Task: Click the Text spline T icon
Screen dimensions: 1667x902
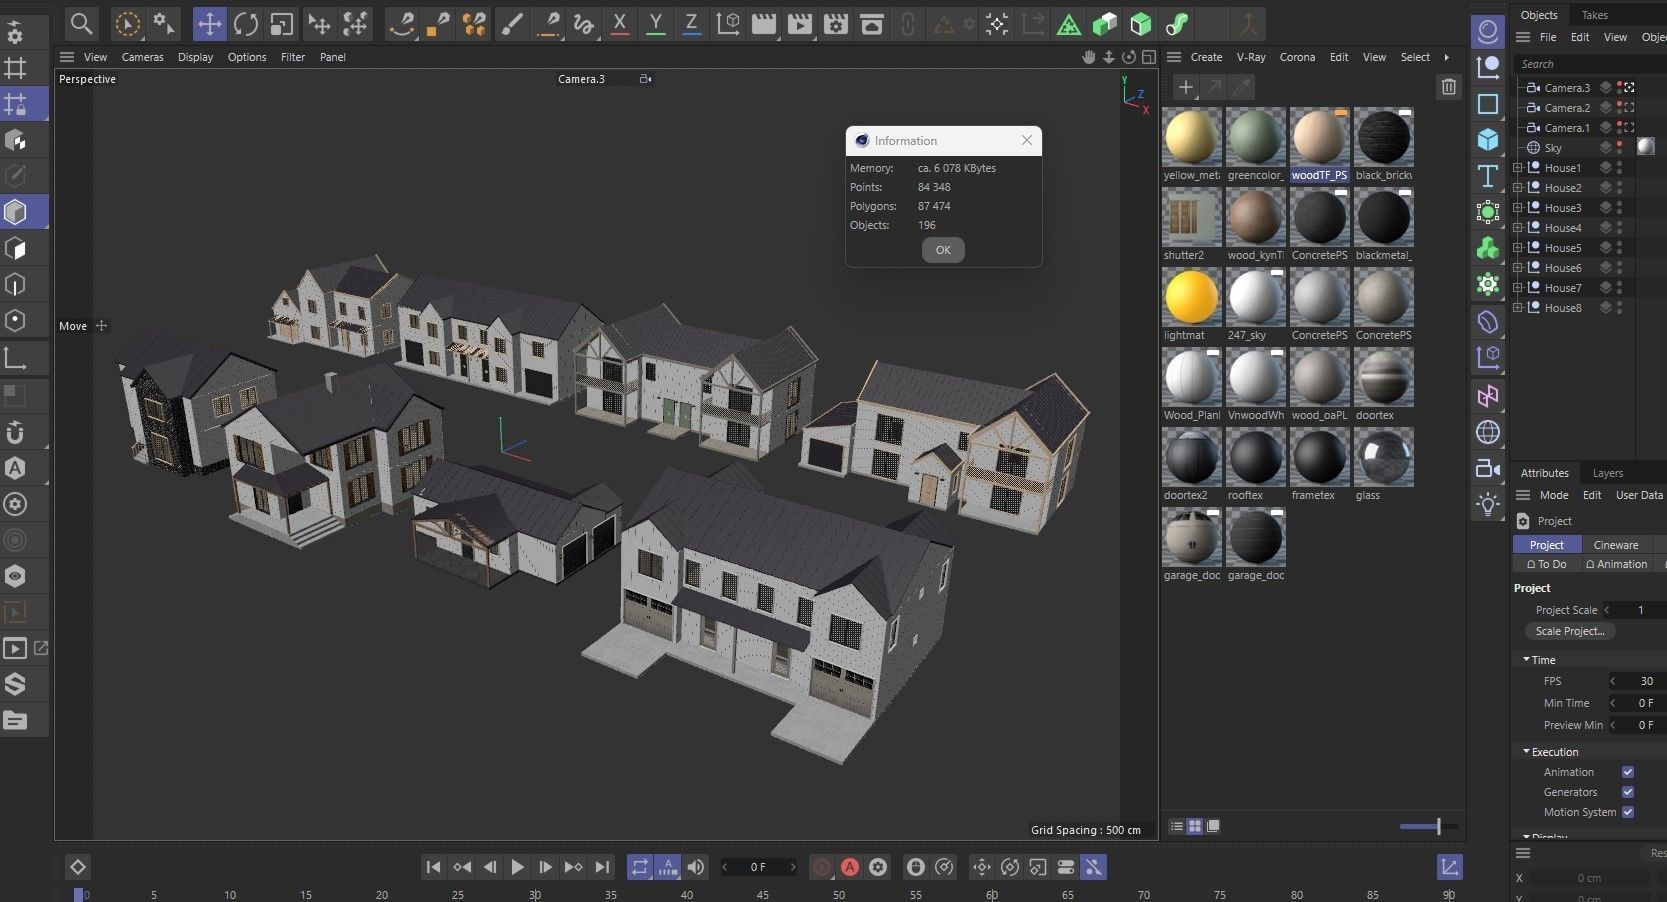Action: click(1488, 176)
